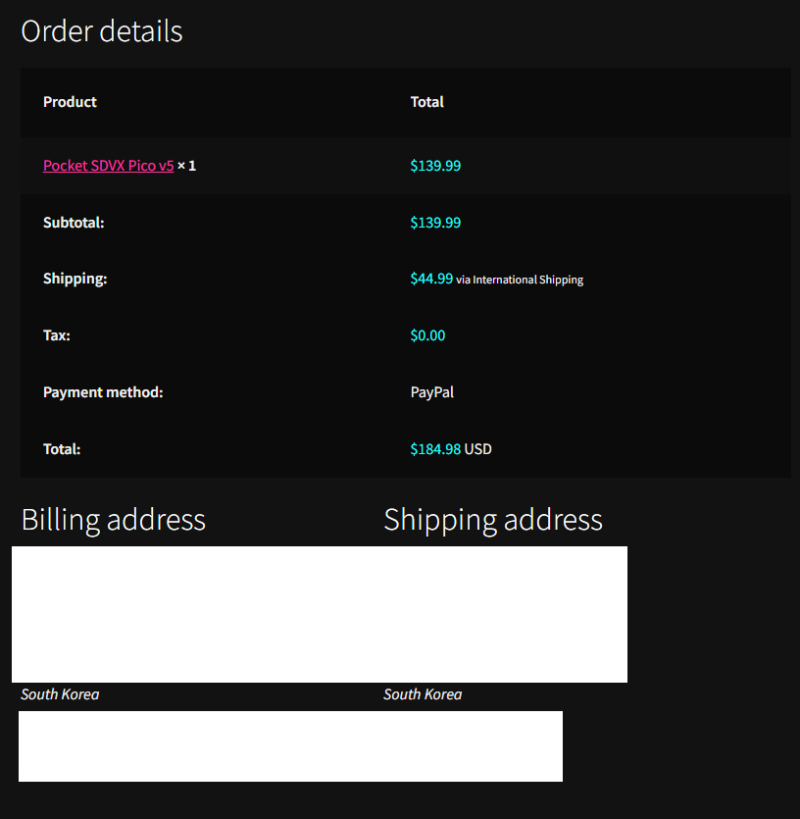Image resolution: width=800 pixels, height=819 pixels.
Task: Click the product row's $139.99 price
Action: point(435,166)
